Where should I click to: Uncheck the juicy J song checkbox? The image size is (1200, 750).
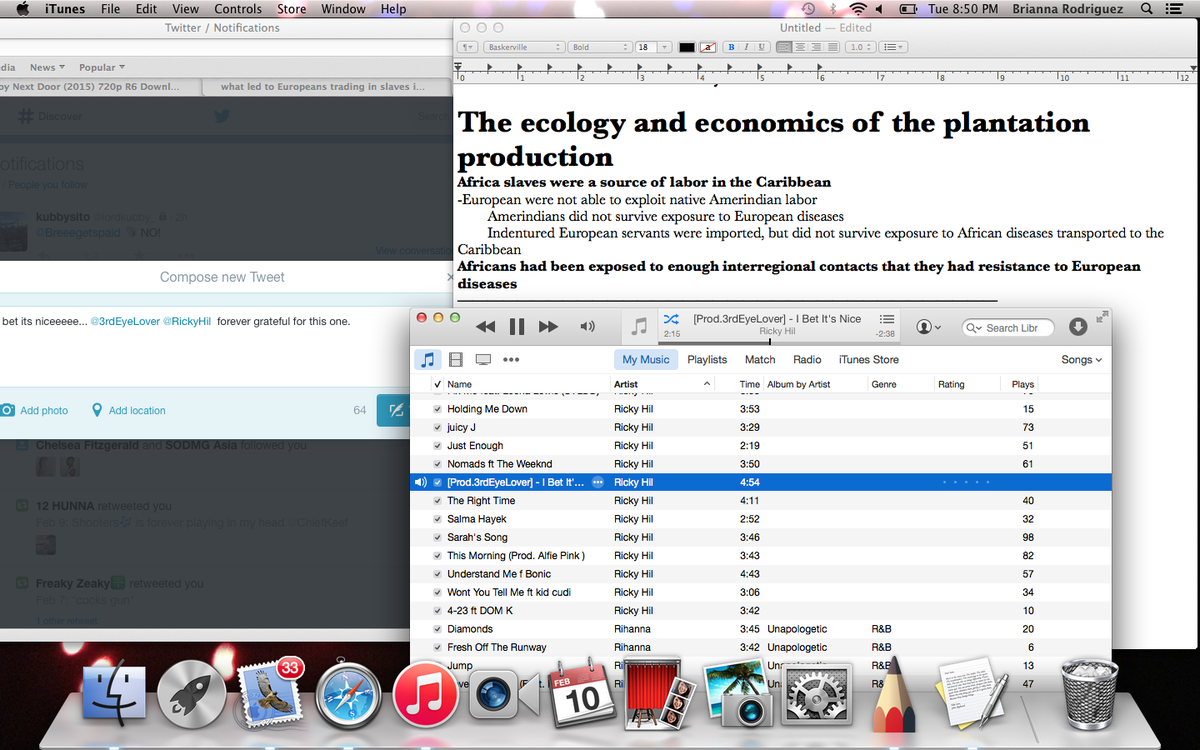pyautogui.click(x=437, y=427)
